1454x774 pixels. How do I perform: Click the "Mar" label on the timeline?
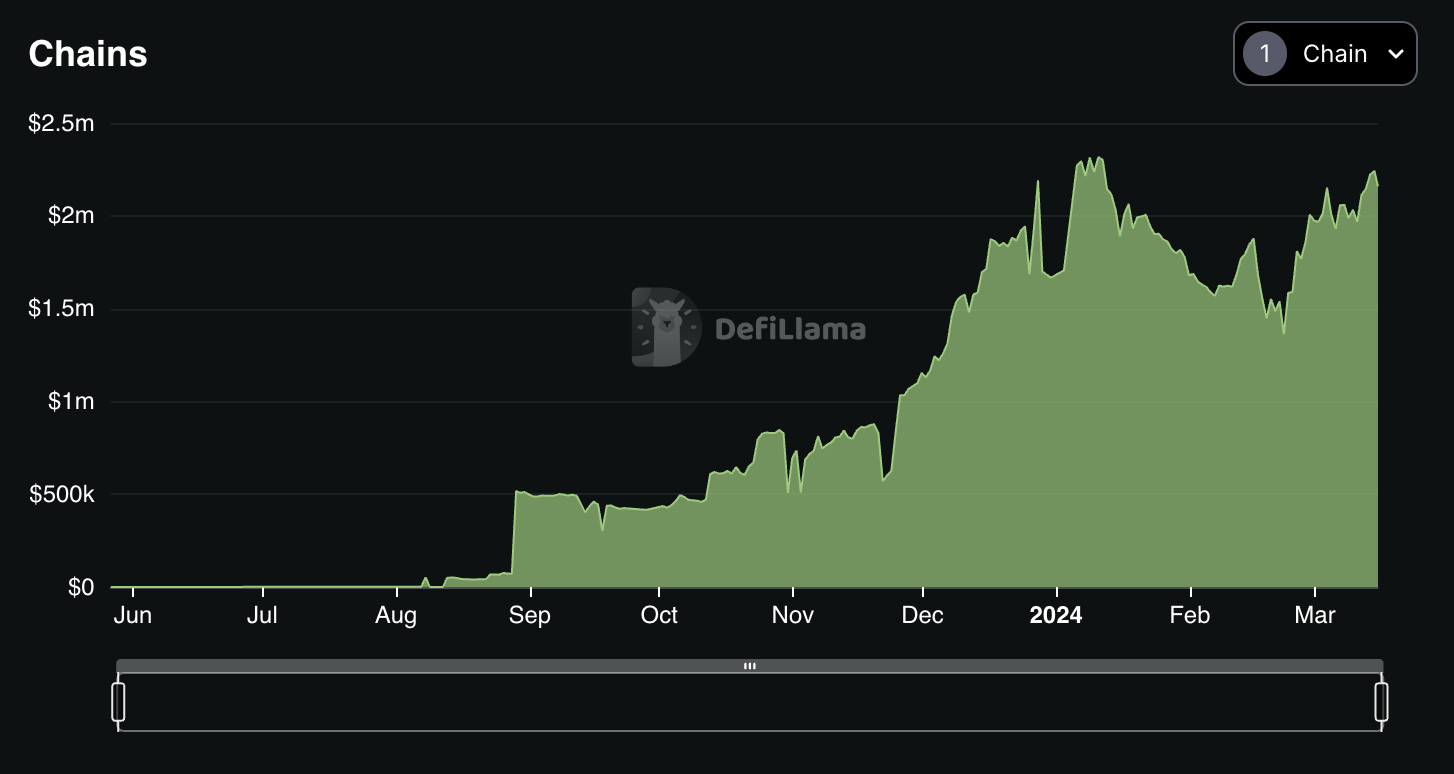point(1314,616)
